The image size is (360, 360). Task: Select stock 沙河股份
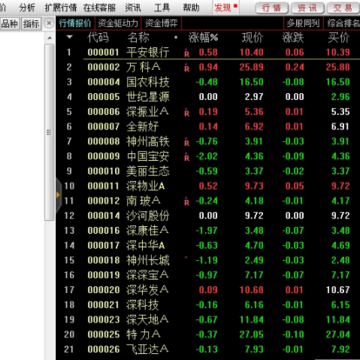coord(148,216)
